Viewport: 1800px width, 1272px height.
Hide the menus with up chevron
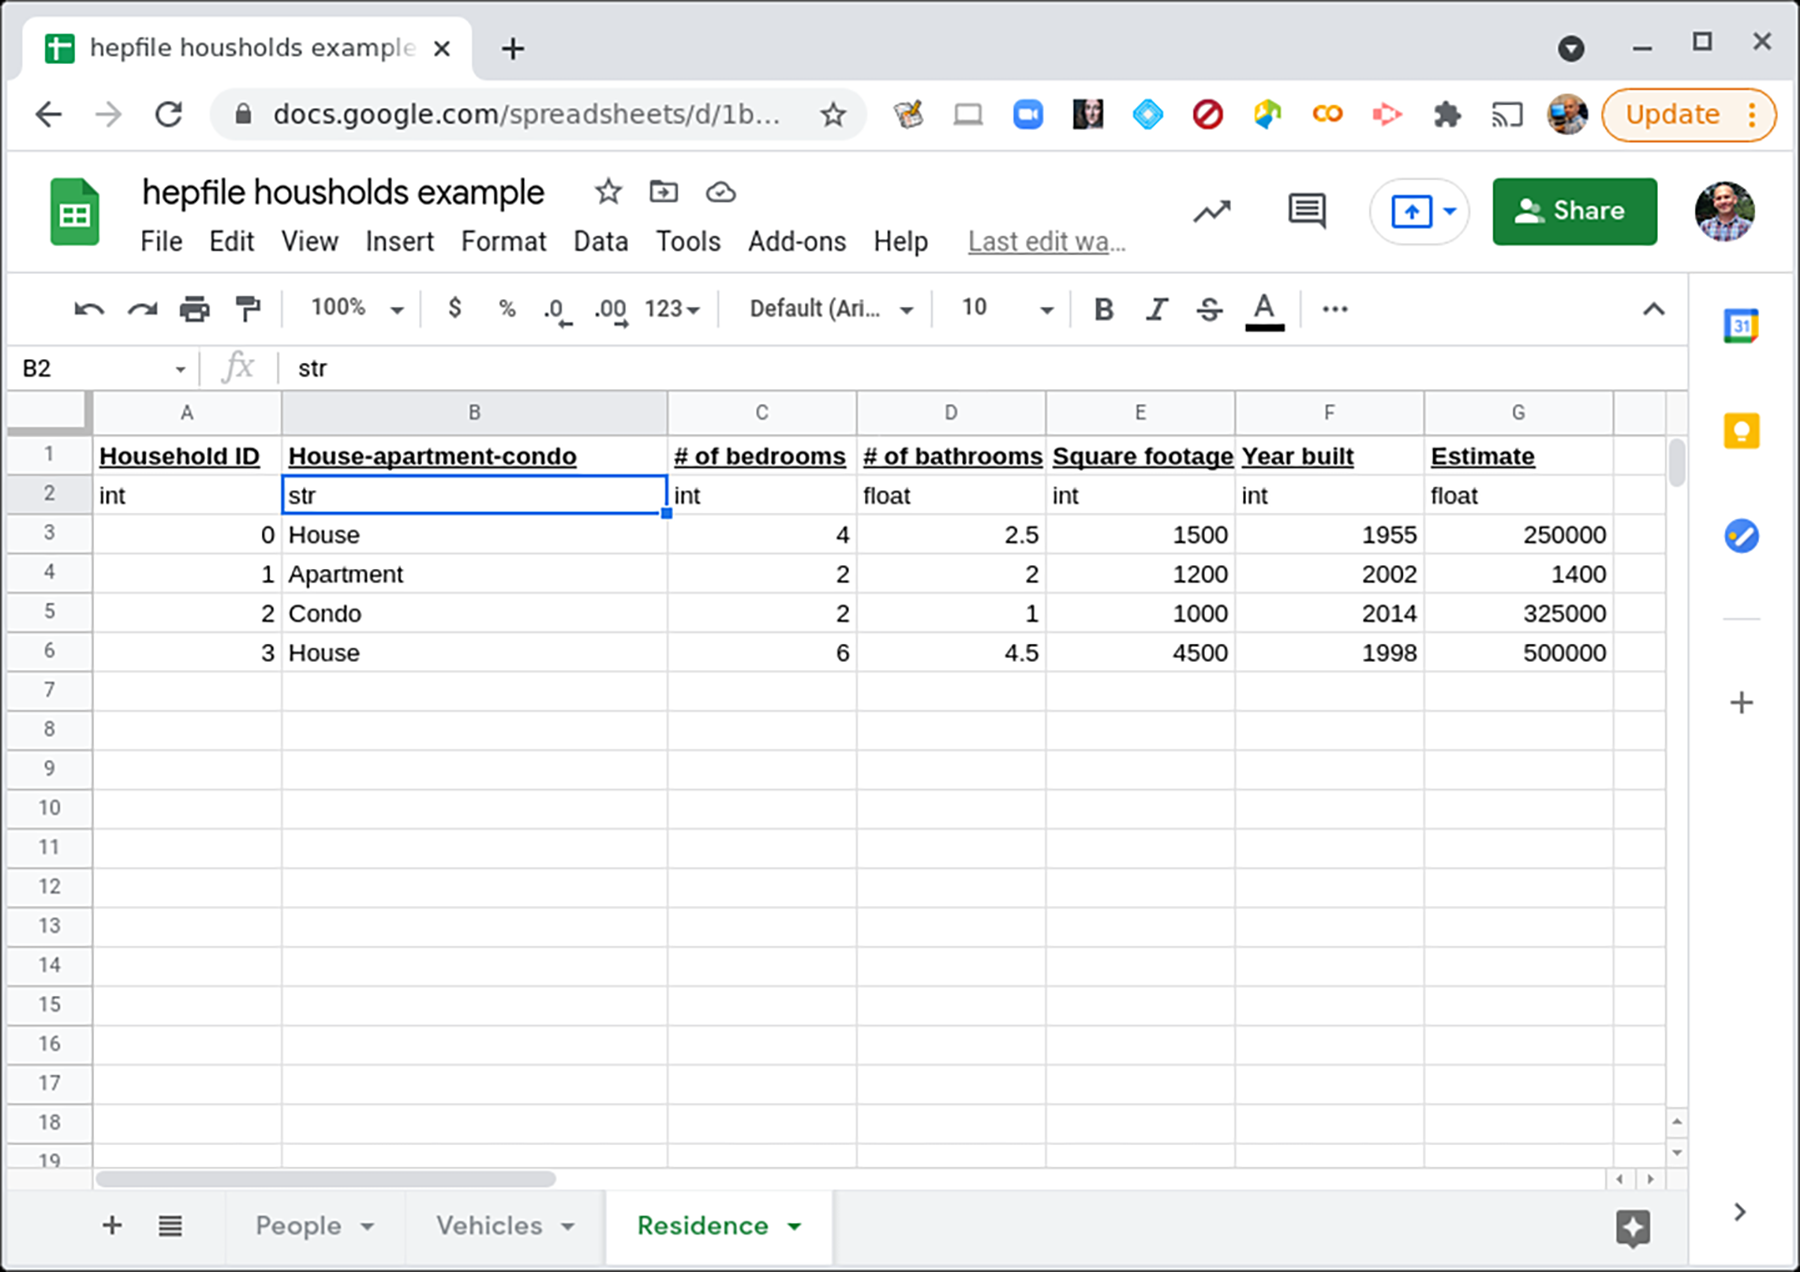click(x=1654, y=309)
